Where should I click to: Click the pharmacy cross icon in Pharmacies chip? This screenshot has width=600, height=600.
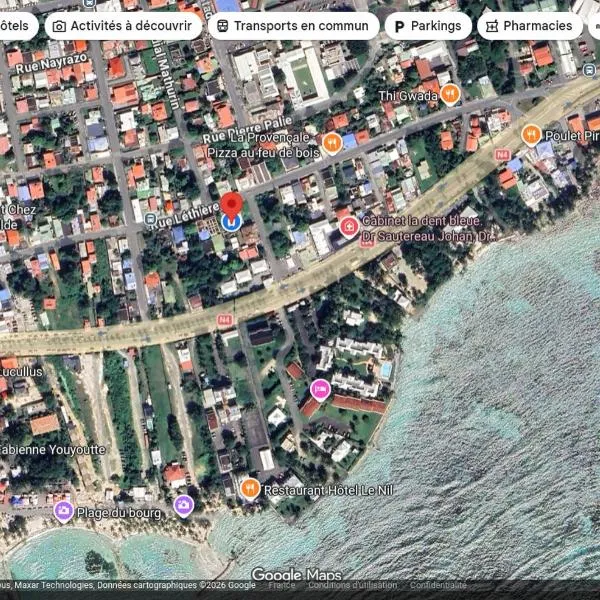(492, 26)
